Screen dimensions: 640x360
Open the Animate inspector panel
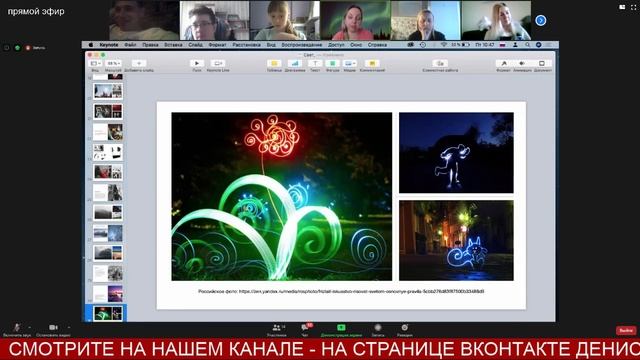(522, 63)
